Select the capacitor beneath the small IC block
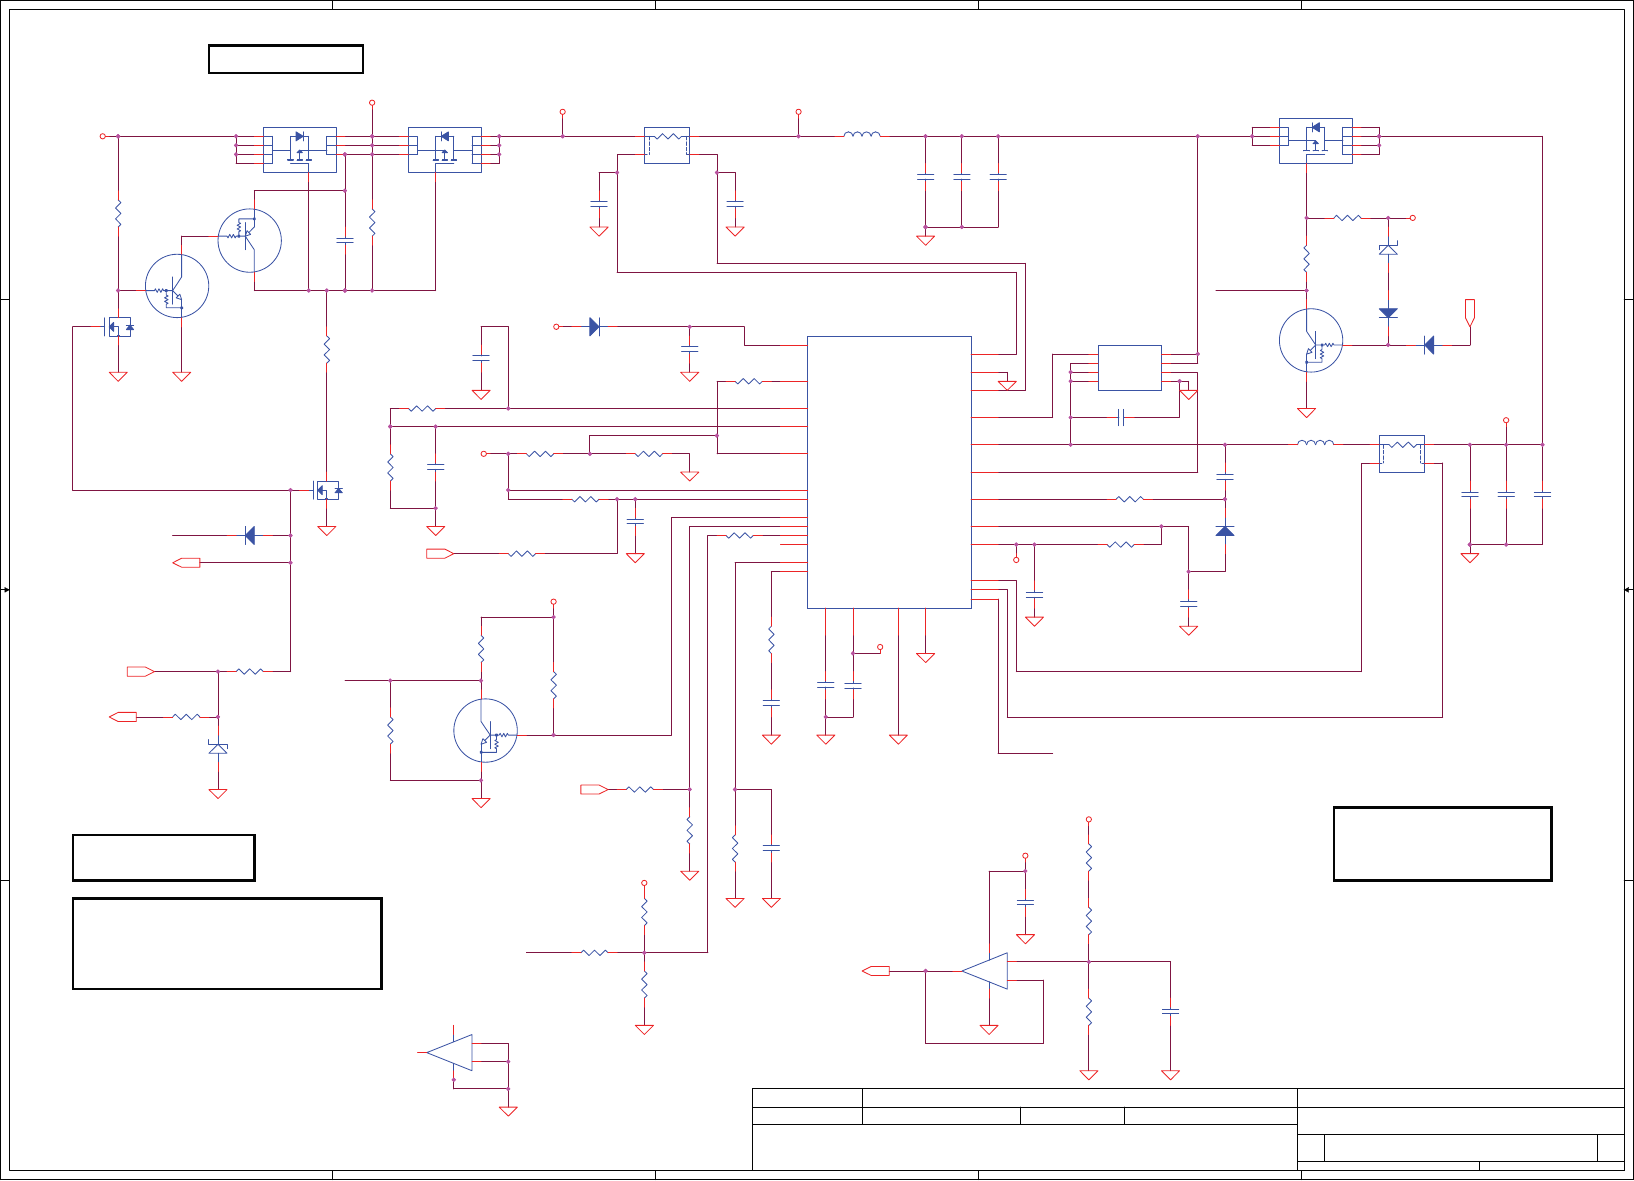 (x=1121, y=418)
